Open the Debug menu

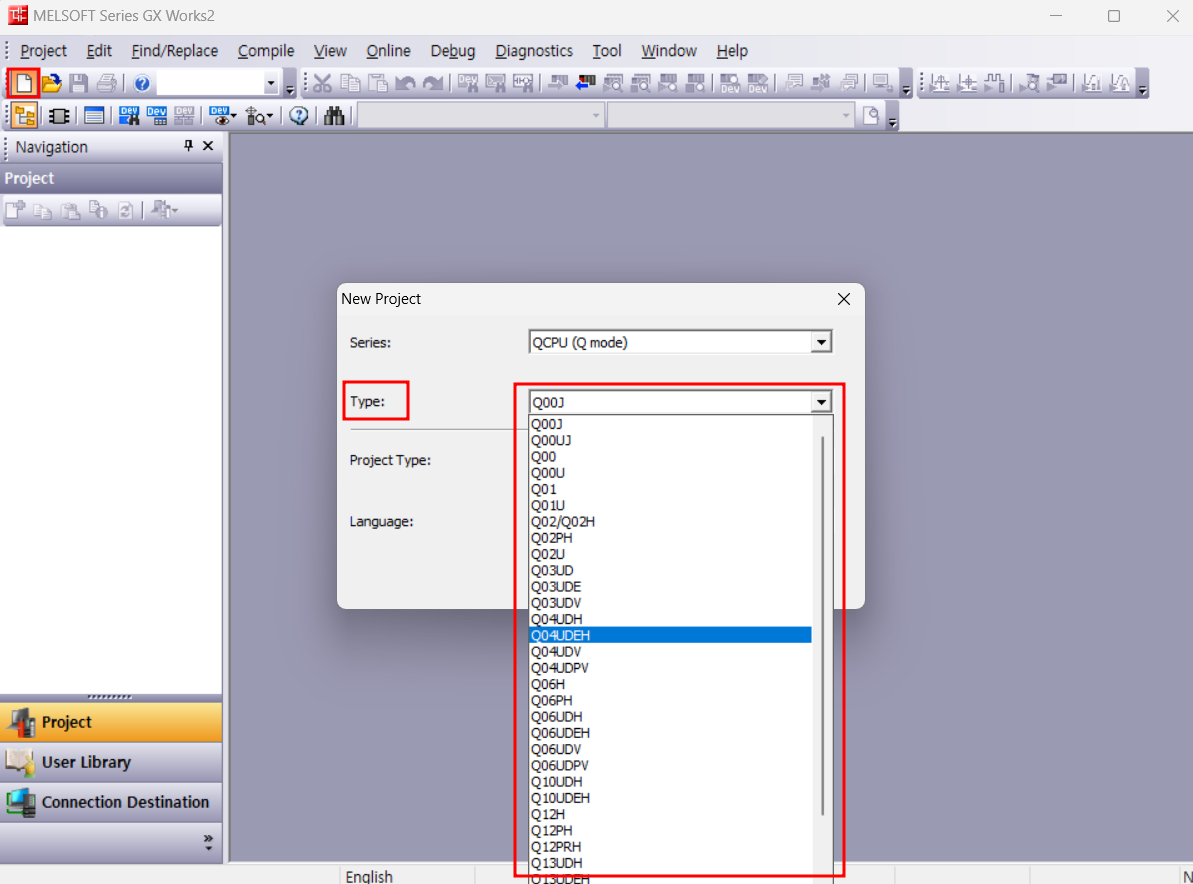point(453,51)
